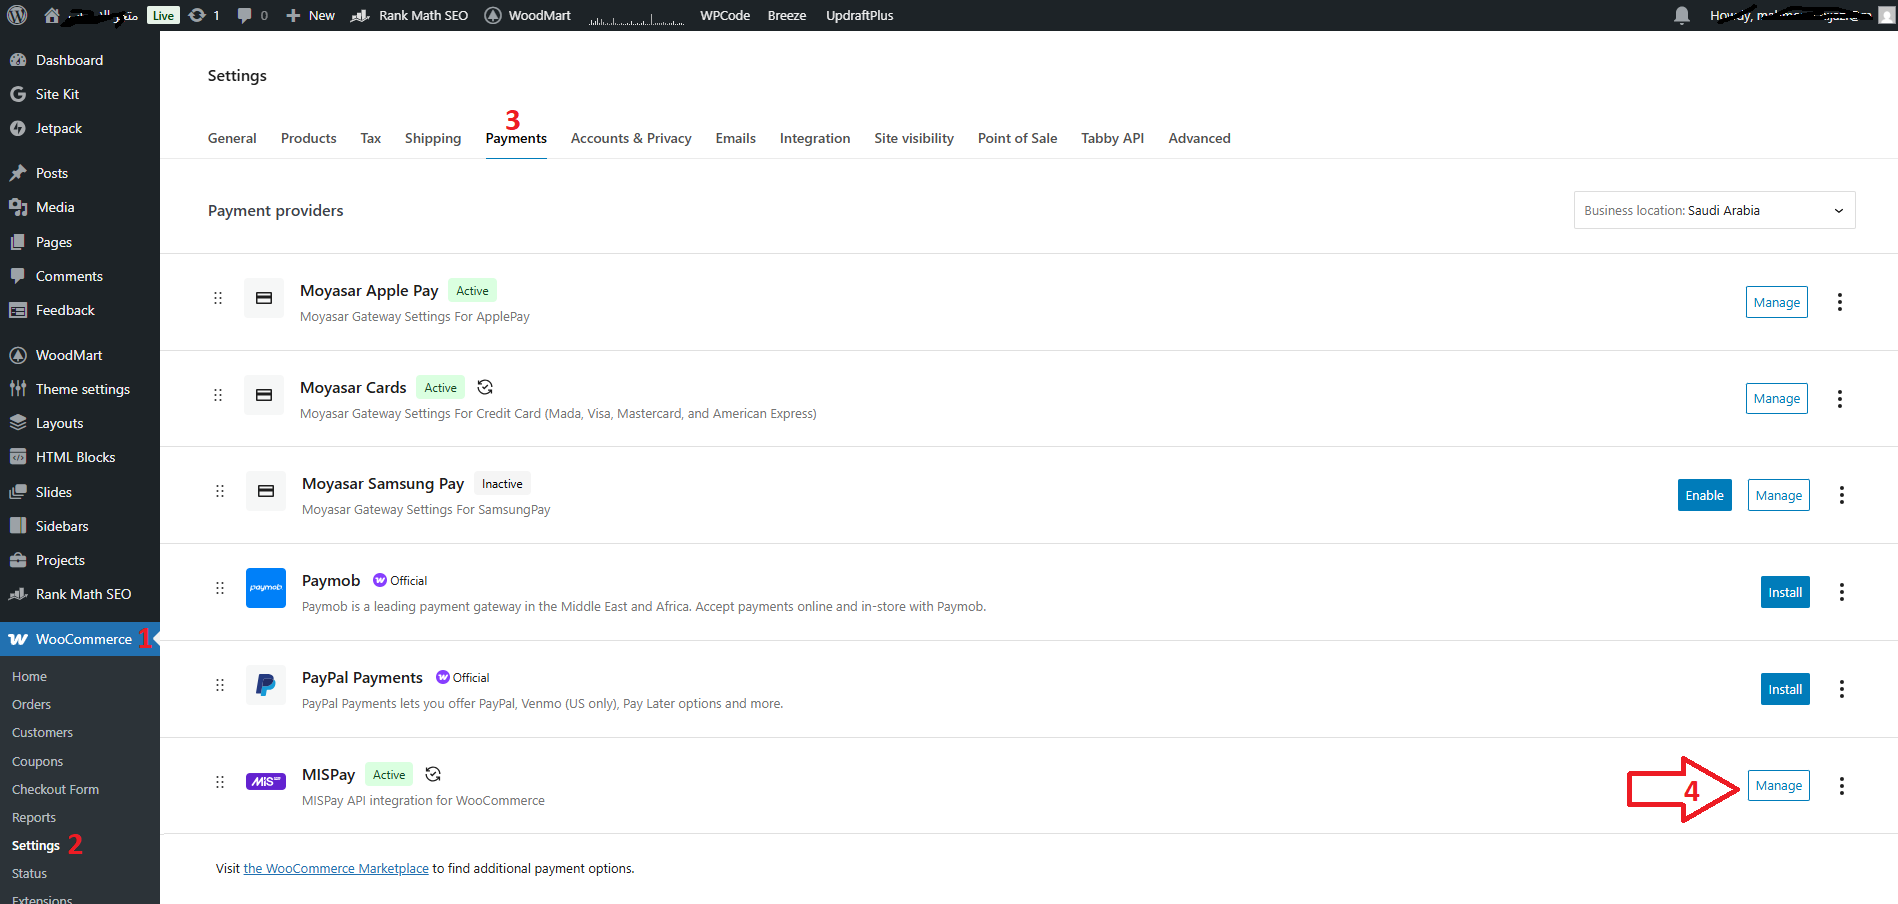Open more options for Moyasar Samsung Pay

point(1842,495)
